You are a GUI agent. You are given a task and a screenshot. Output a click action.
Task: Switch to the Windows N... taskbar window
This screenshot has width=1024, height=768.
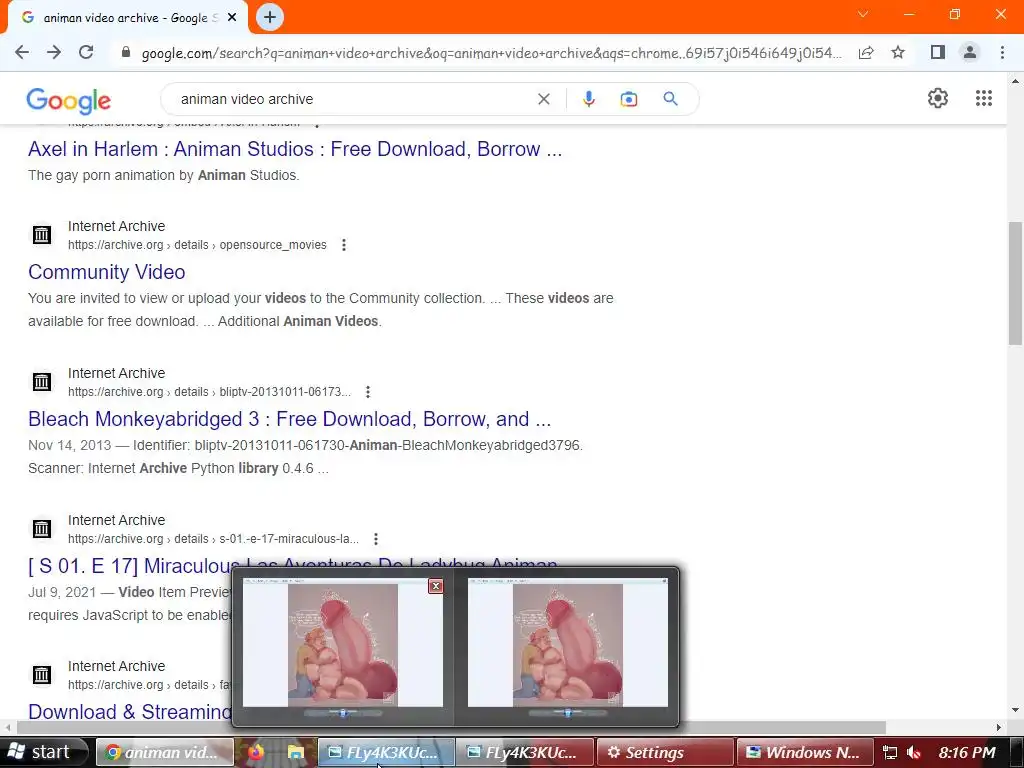click(805, 752)
